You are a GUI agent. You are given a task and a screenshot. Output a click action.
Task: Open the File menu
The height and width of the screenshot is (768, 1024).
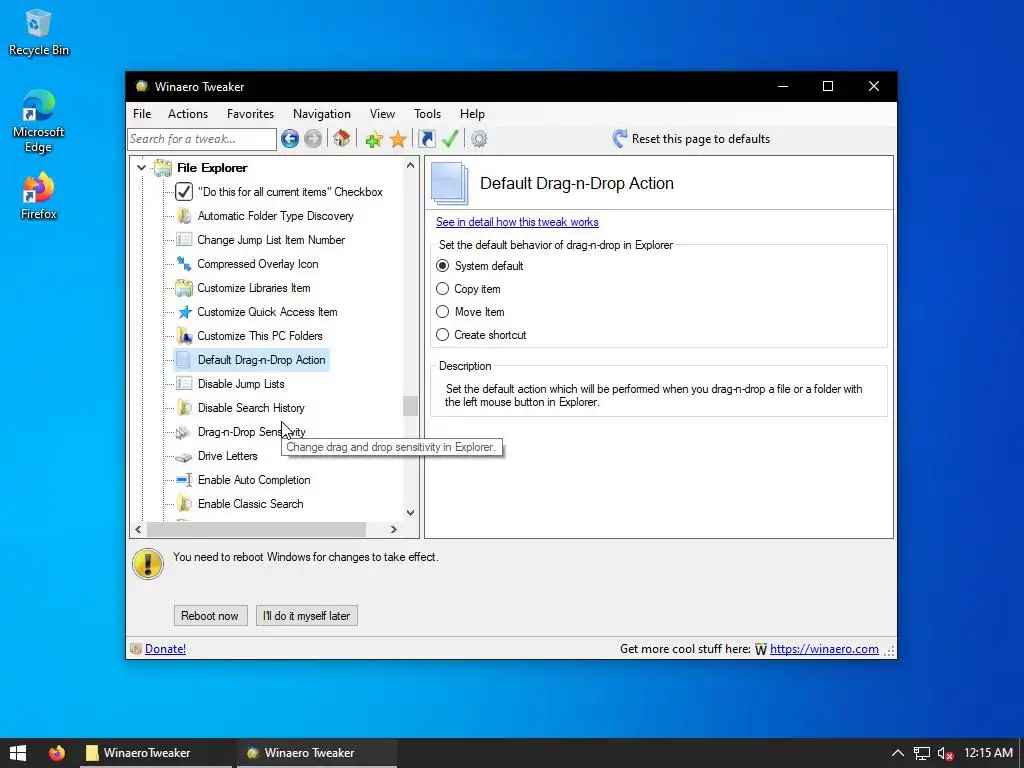coord(142,114)
